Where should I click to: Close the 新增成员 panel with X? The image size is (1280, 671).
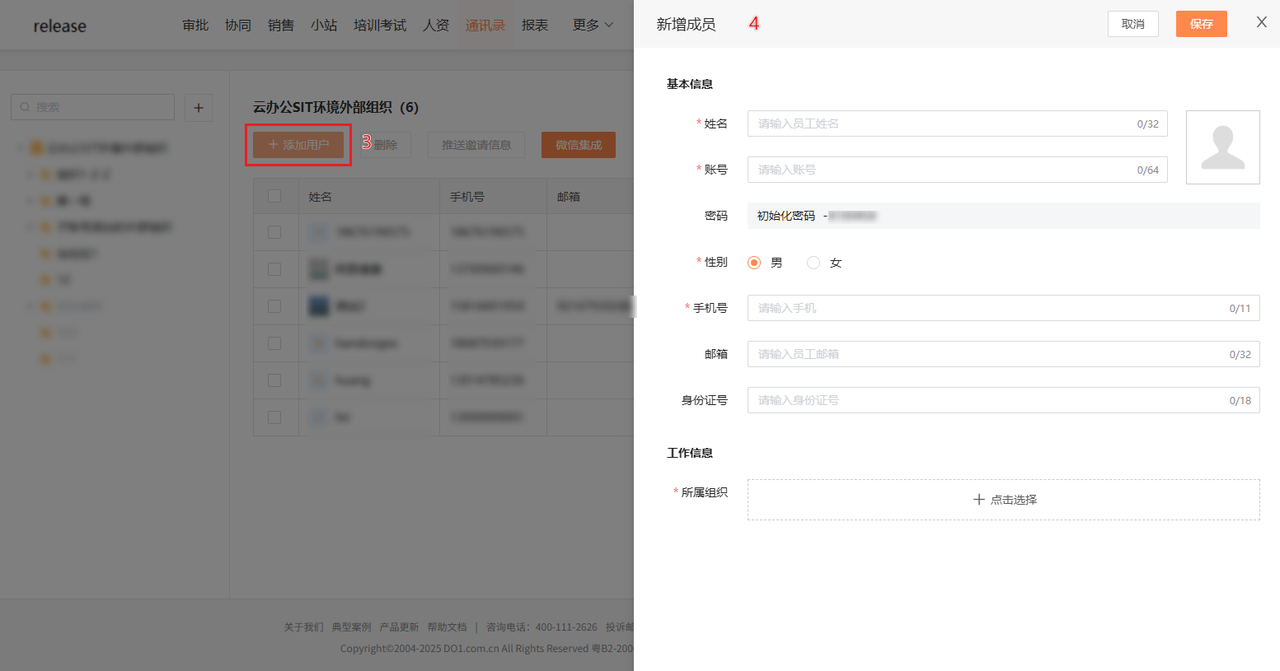pyautogui.click(x=1261, y=22)
